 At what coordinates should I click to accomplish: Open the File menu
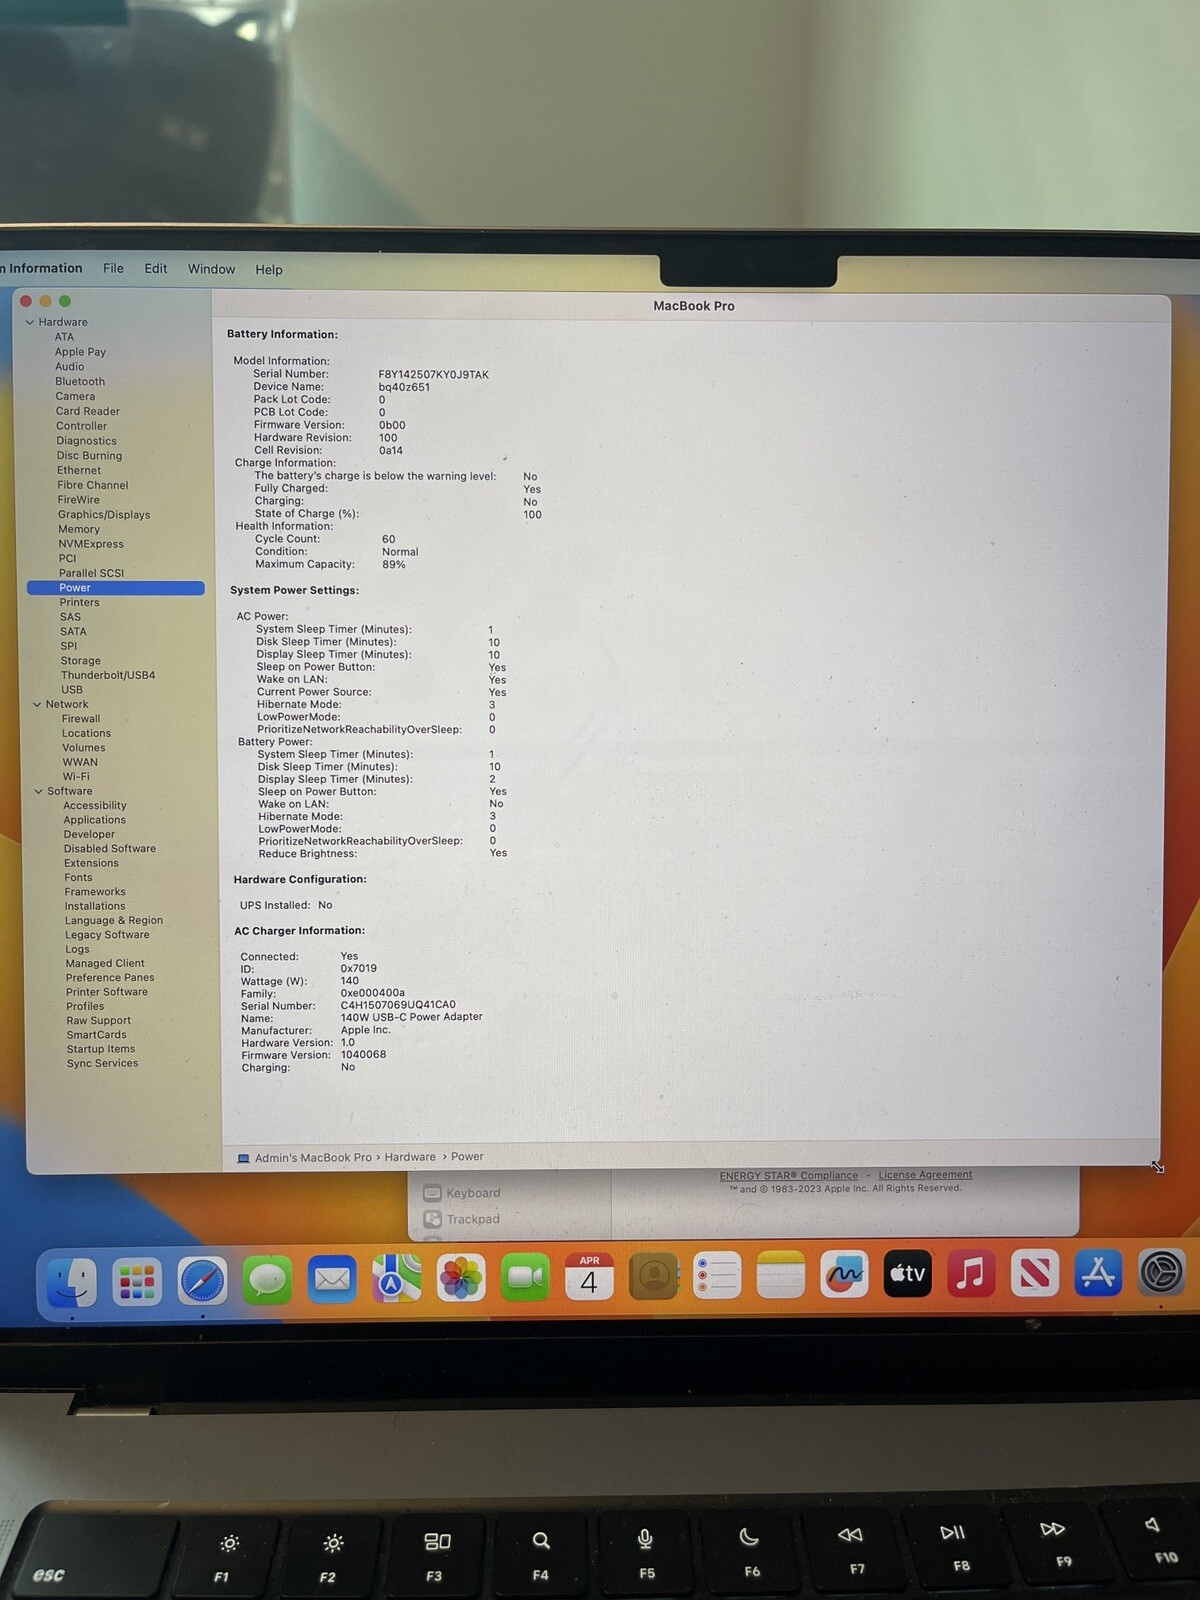click(113, 268)
